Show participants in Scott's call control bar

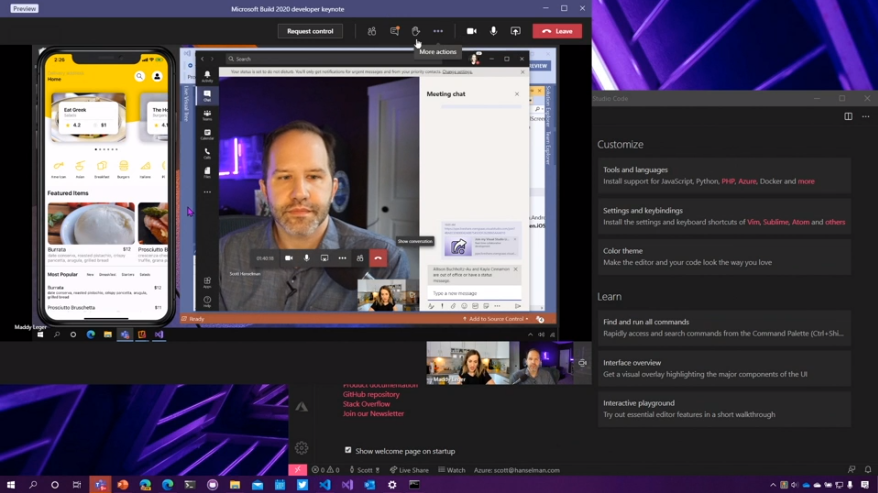pos(360,258)
